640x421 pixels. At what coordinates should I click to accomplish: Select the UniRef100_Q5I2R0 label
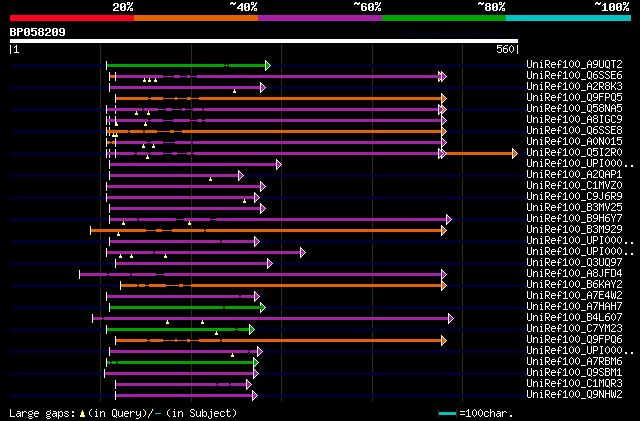coord(574,152)
